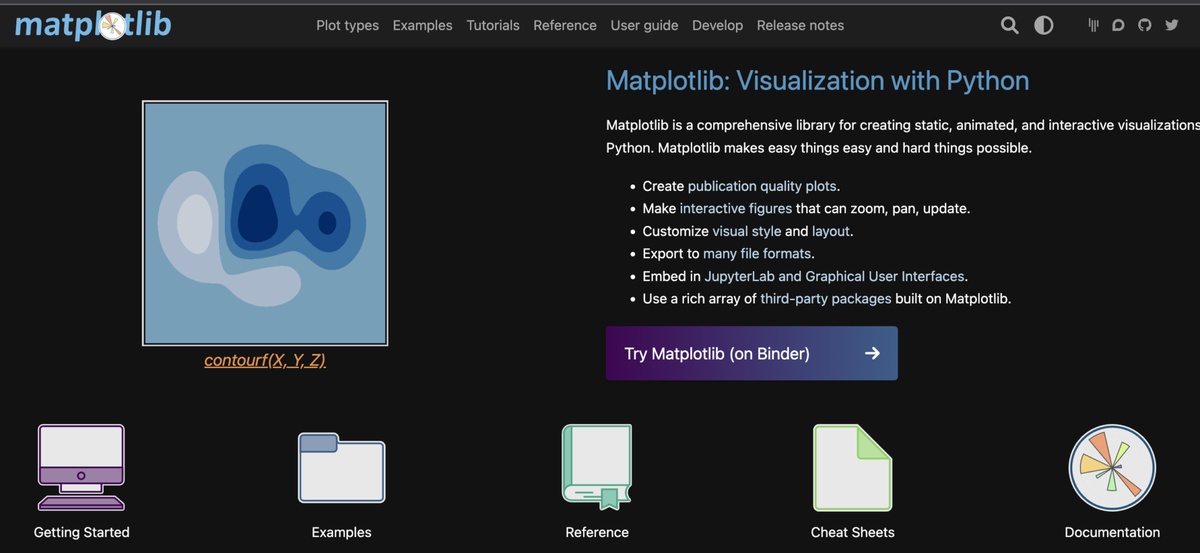Image resolution: width=1200 pixels, height=553 pixels.
Task: Open the GitHub icon link
Action: [1144, 25]
